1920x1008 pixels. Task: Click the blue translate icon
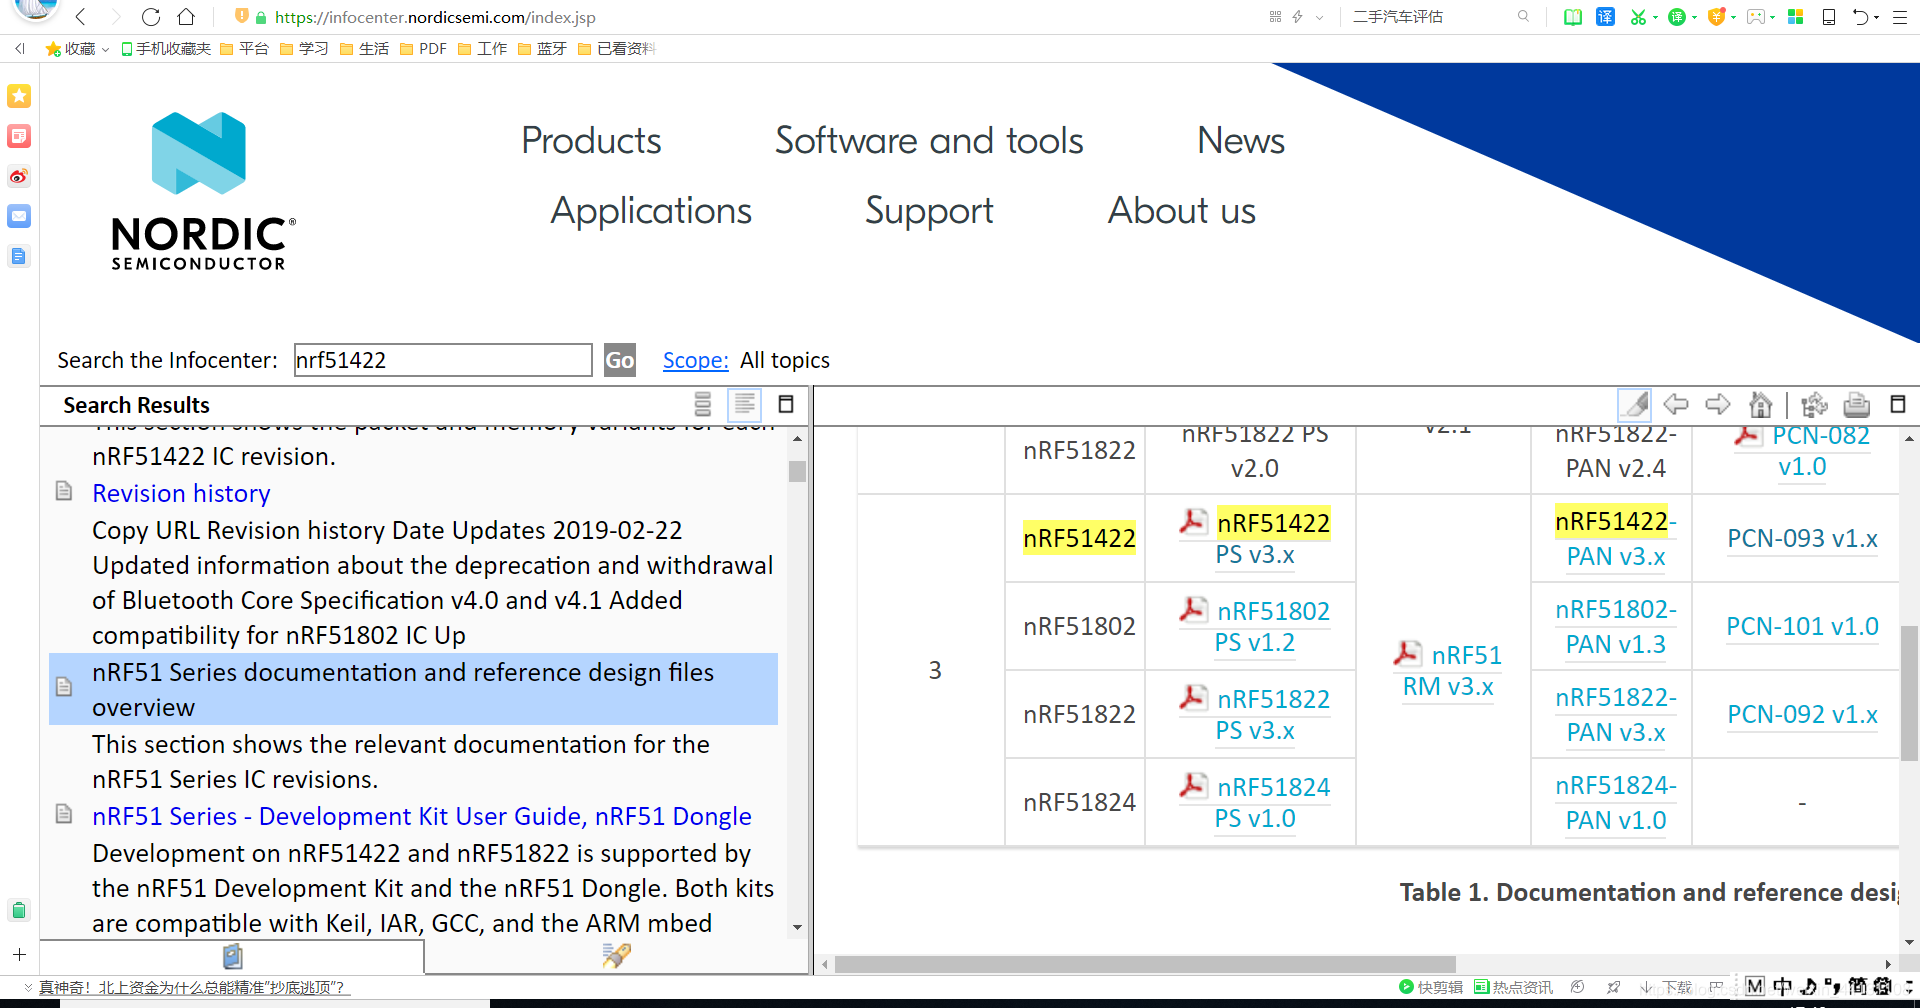click(x=1605, y=17)
